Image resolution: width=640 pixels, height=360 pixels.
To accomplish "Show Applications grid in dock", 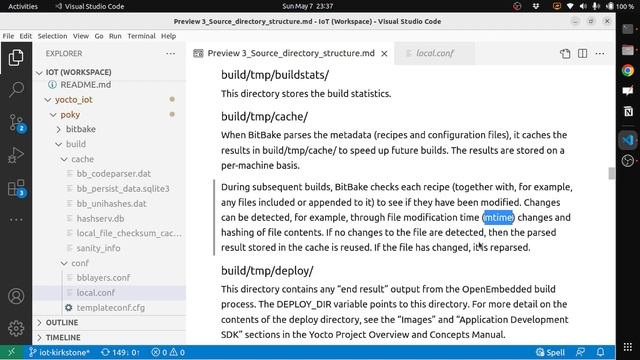I will pos(628,347).
